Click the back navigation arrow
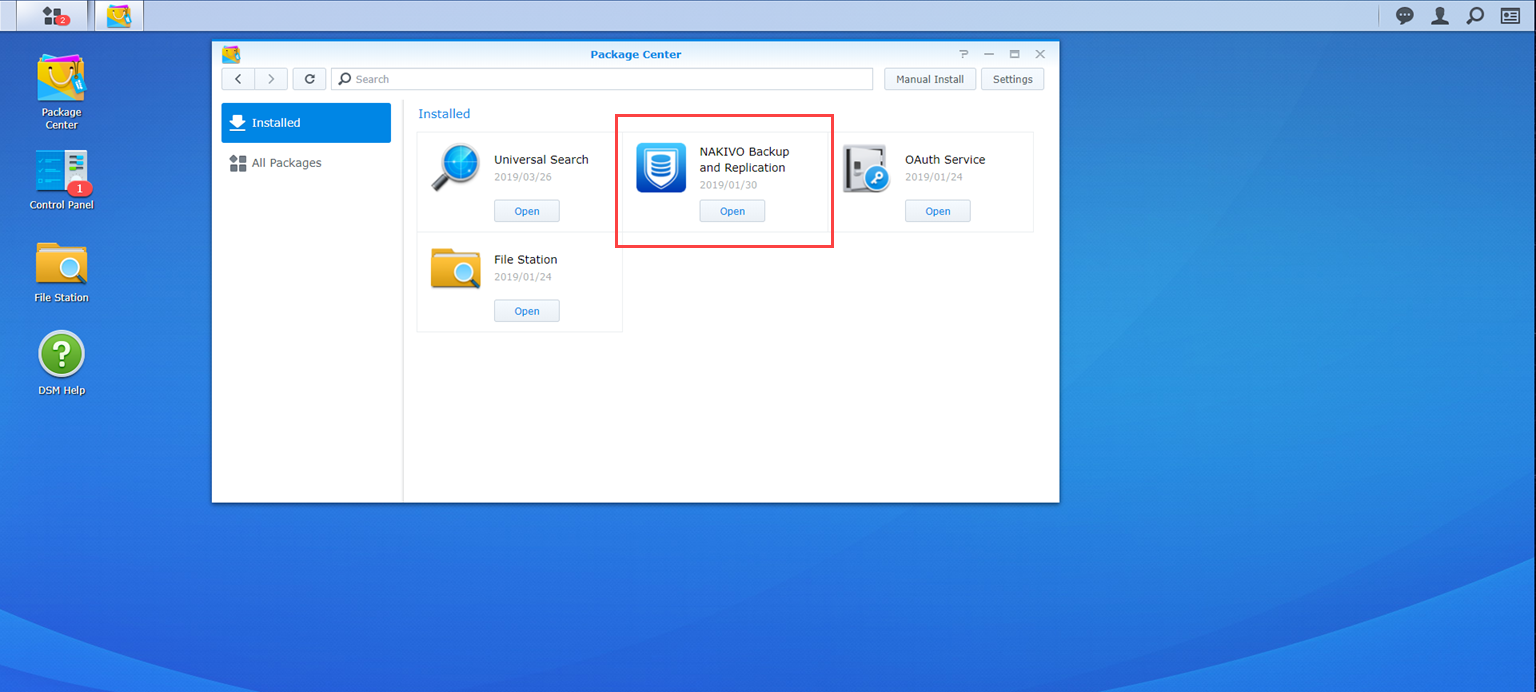Screen dimensions: 1536x692 pos(237,78)
